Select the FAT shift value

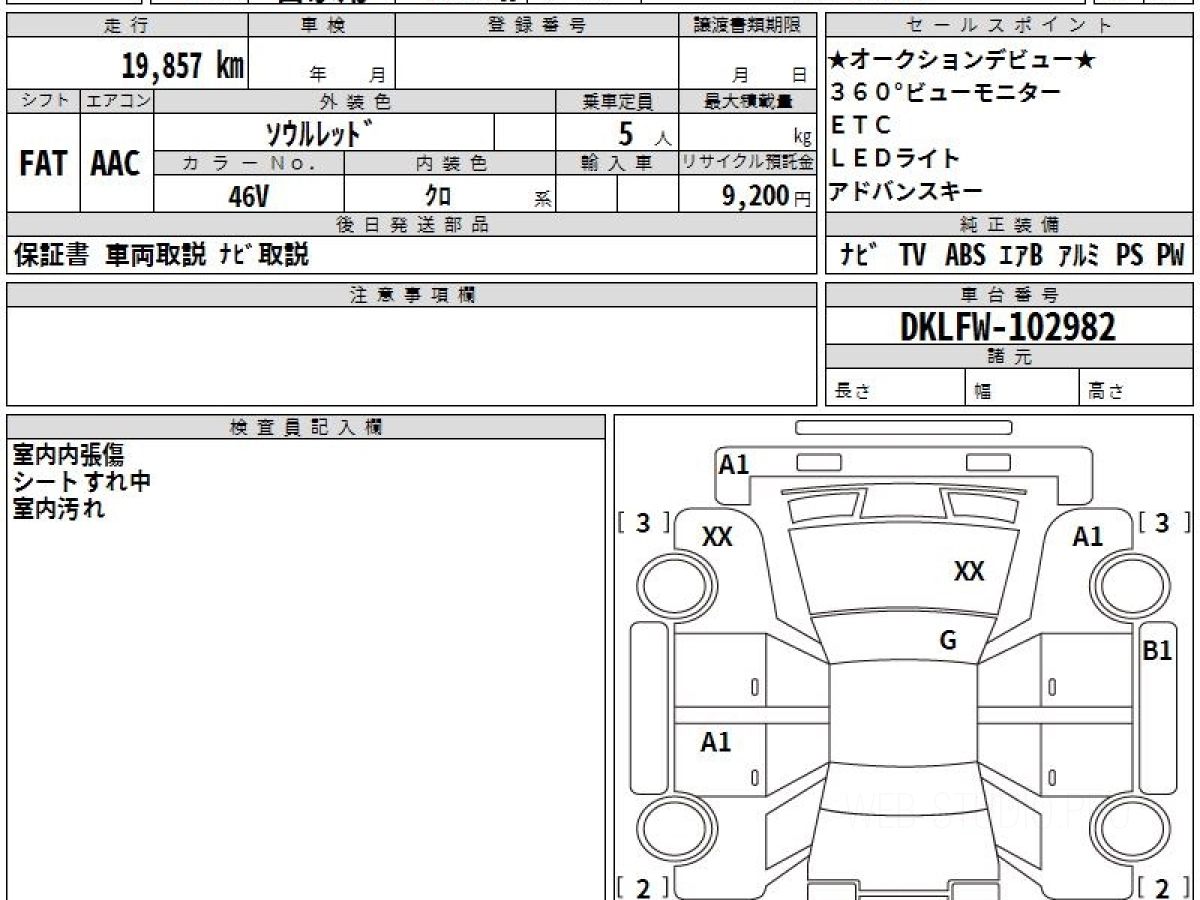(43, 164)
